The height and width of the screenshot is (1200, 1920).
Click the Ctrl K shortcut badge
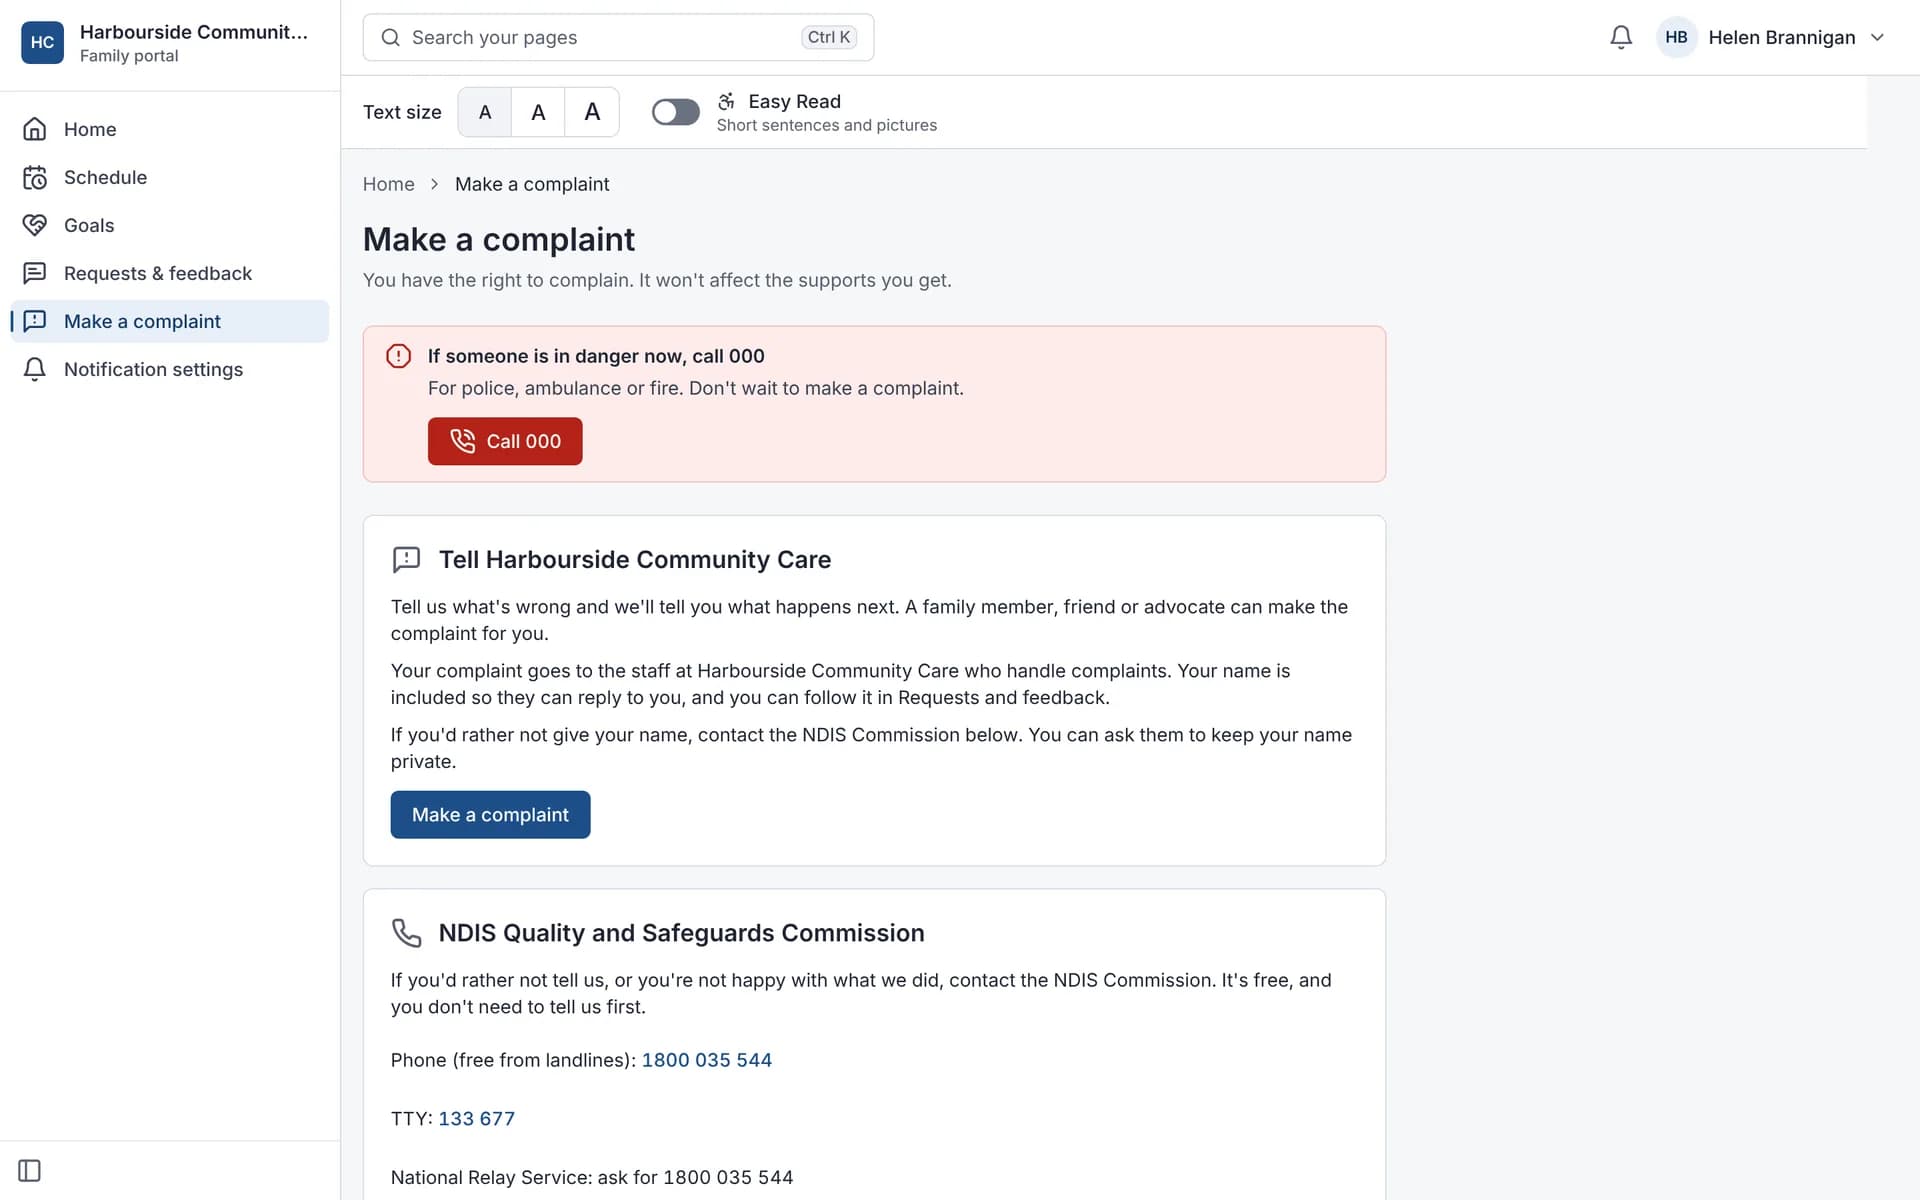pos(829,37)
